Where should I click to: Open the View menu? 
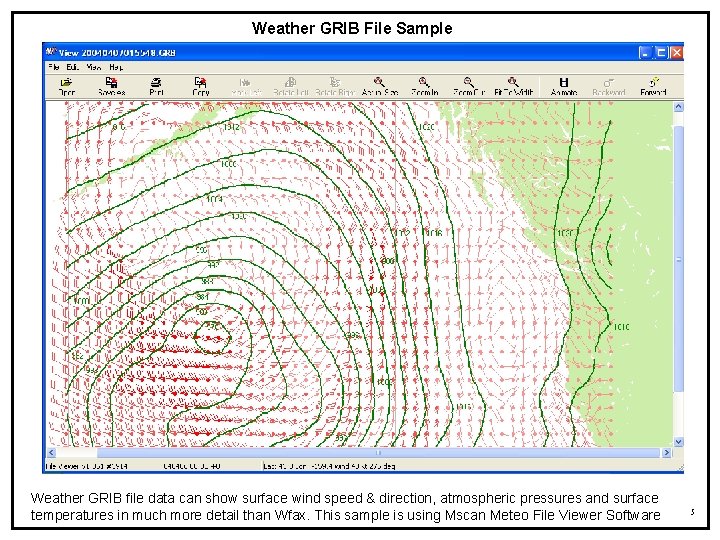pyautogui.click(x=94, y=67)
